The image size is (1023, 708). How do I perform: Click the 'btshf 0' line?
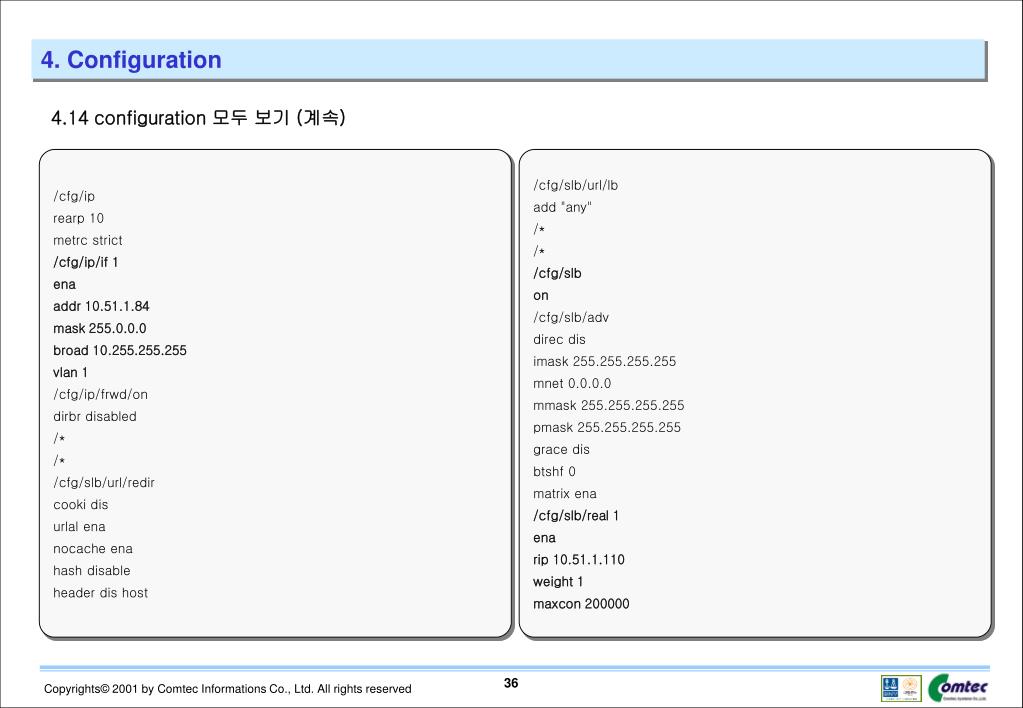[x=555, y=472]
